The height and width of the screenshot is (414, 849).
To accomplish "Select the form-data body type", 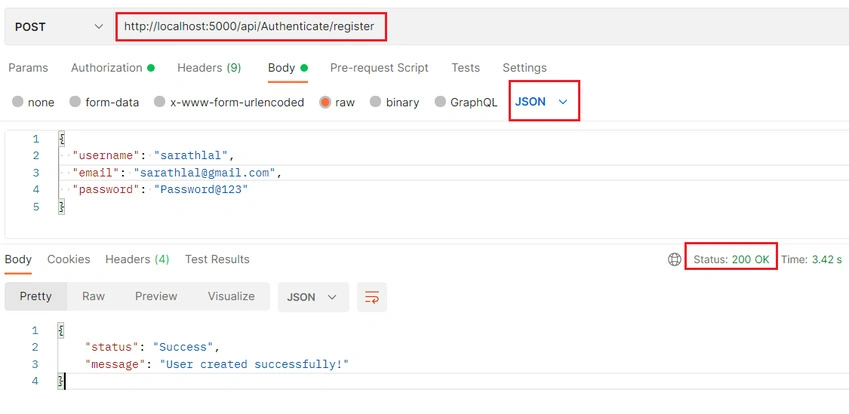I will [x=105, y=102].
